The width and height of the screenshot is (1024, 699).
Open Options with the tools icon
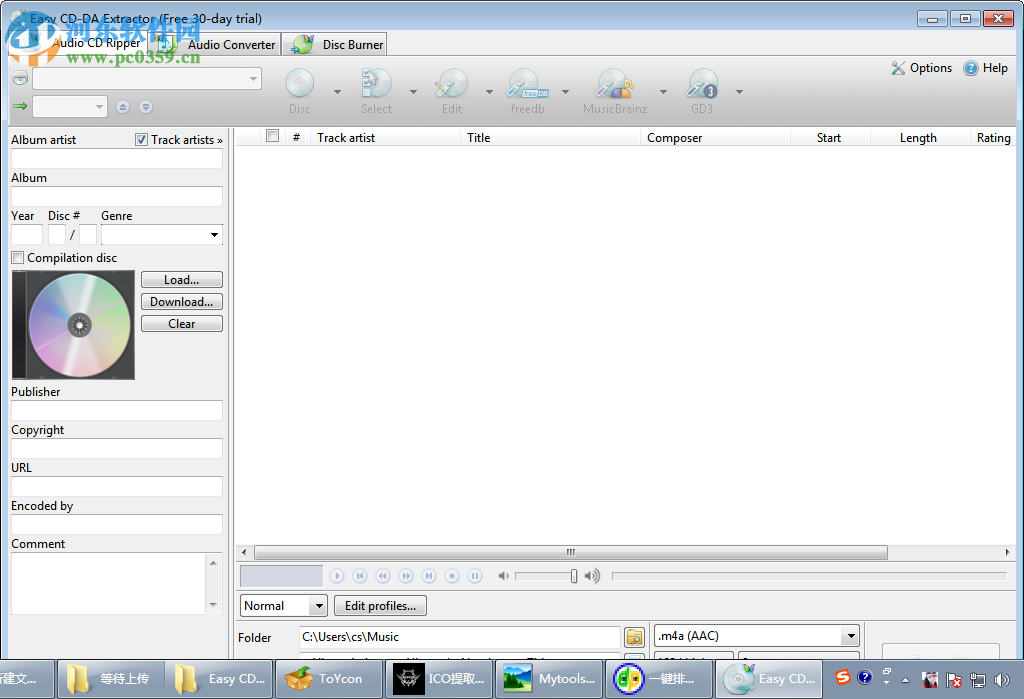coord(899,68)
